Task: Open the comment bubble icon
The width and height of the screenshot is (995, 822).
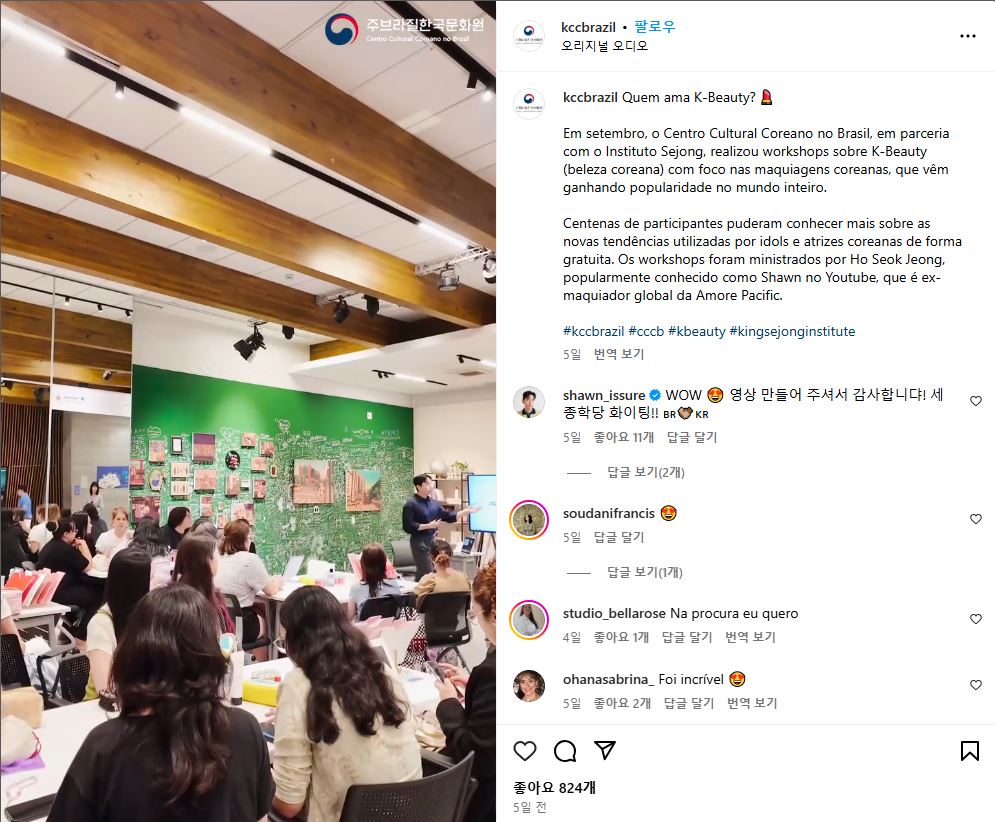Action: pyautogui.click(x=565, y=751)
